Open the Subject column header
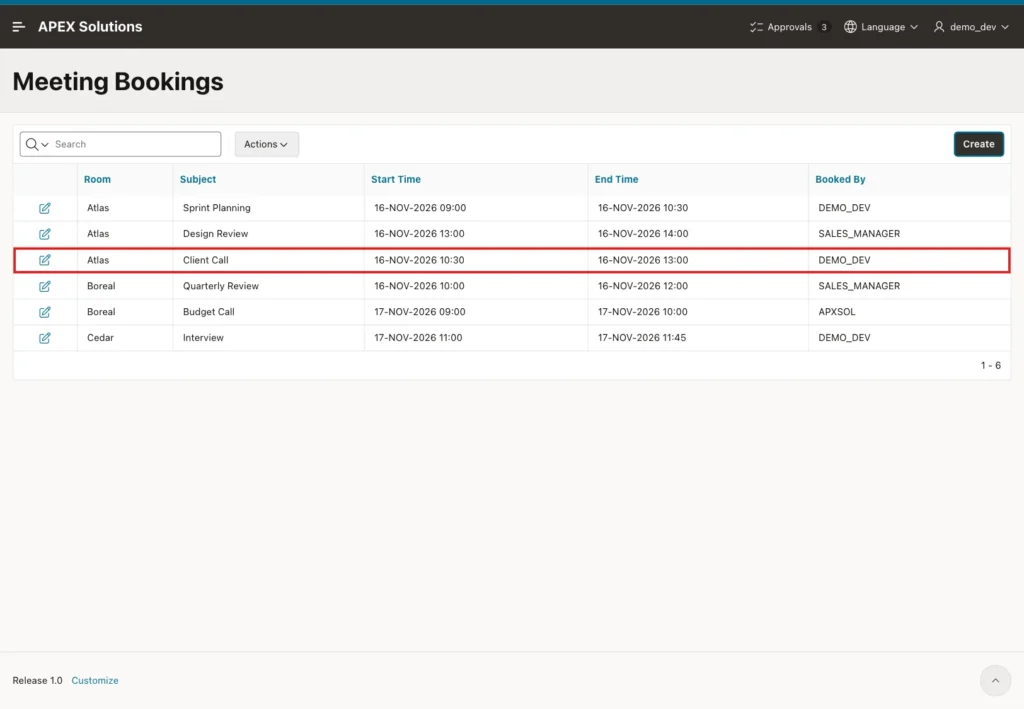Screen dimensions: 1024x709 tap(198, 180)
